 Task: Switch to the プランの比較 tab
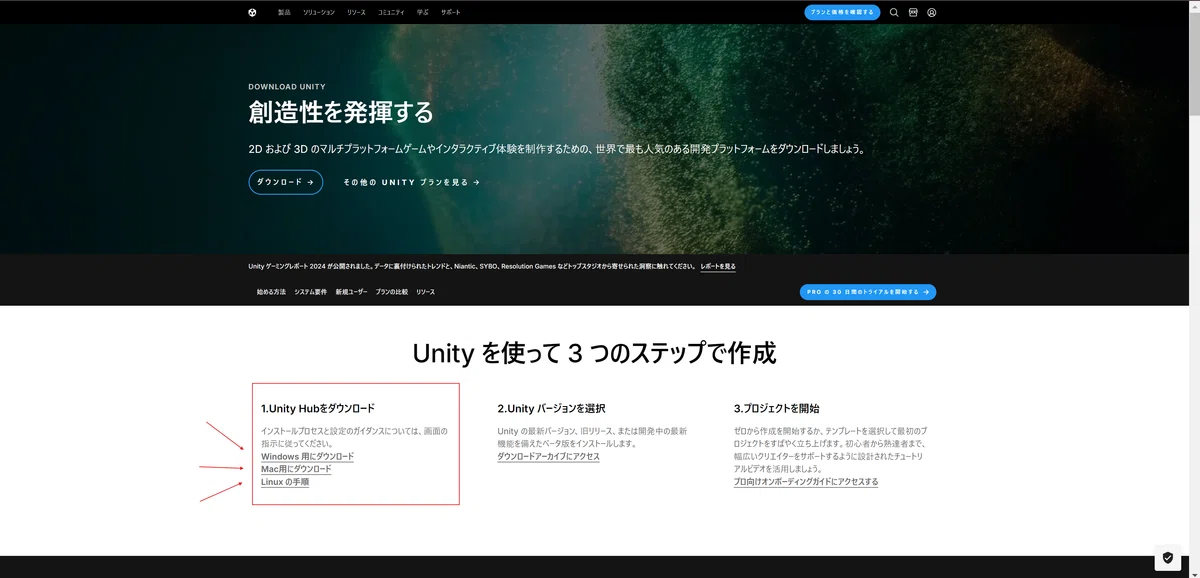pos(392,292)
